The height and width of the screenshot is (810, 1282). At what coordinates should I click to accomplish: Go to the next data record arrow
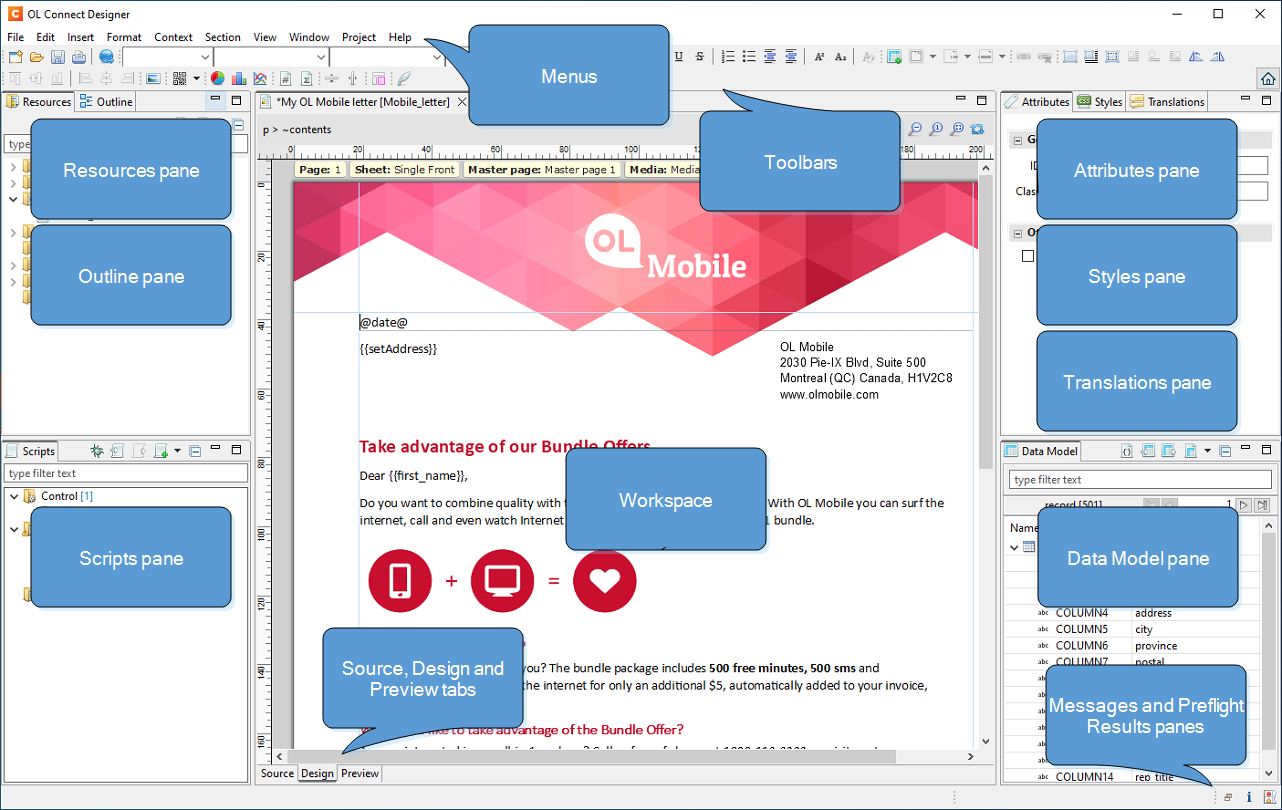(1243, 506)
